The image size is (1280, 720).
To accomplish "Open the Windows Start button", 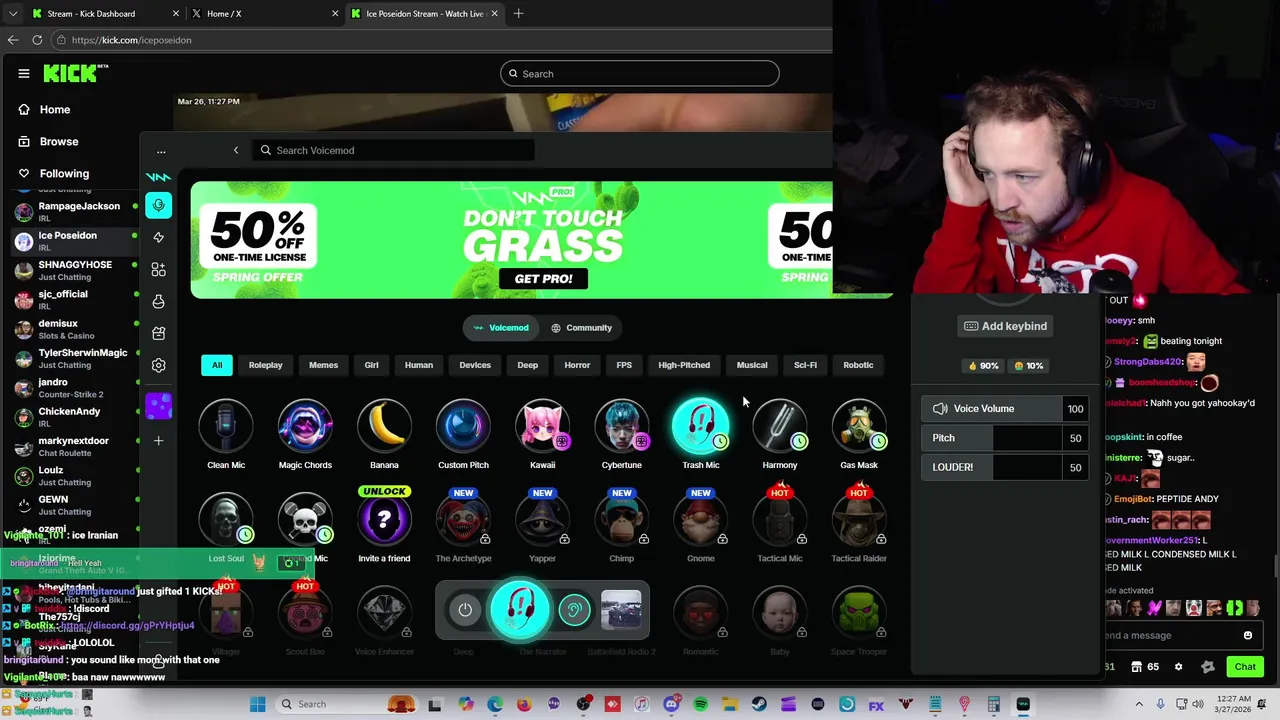I will coord(257,704).
